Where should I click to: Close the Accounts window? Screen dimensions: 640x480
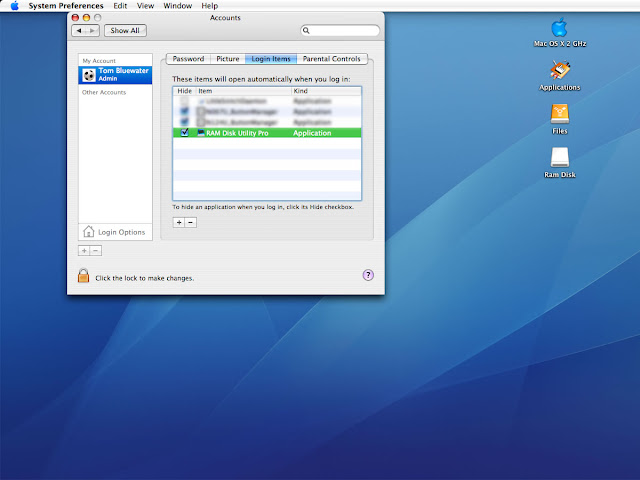[75, 18]
